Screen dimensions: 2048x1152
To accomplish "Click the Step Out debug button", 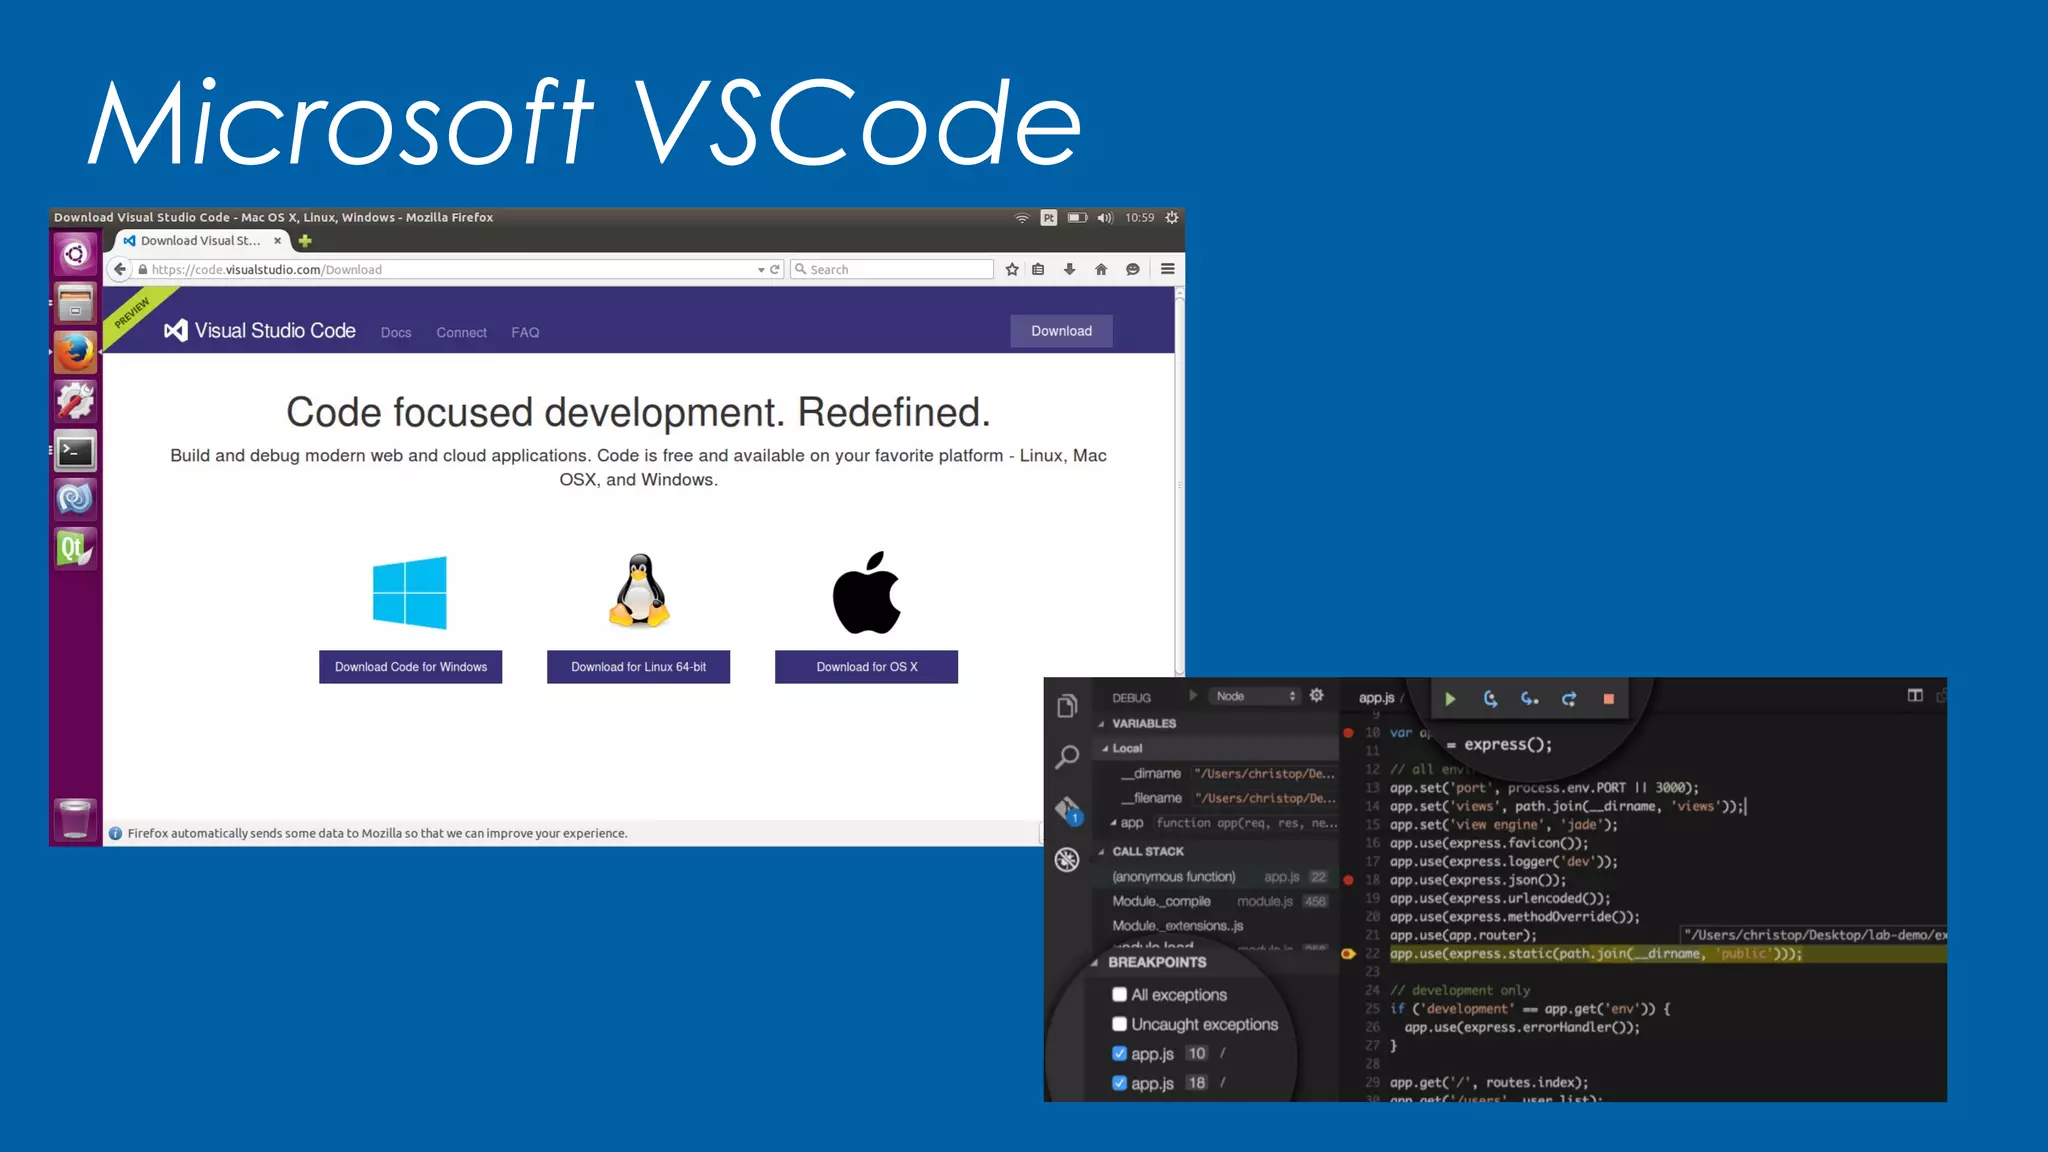I will [1569, 699].
